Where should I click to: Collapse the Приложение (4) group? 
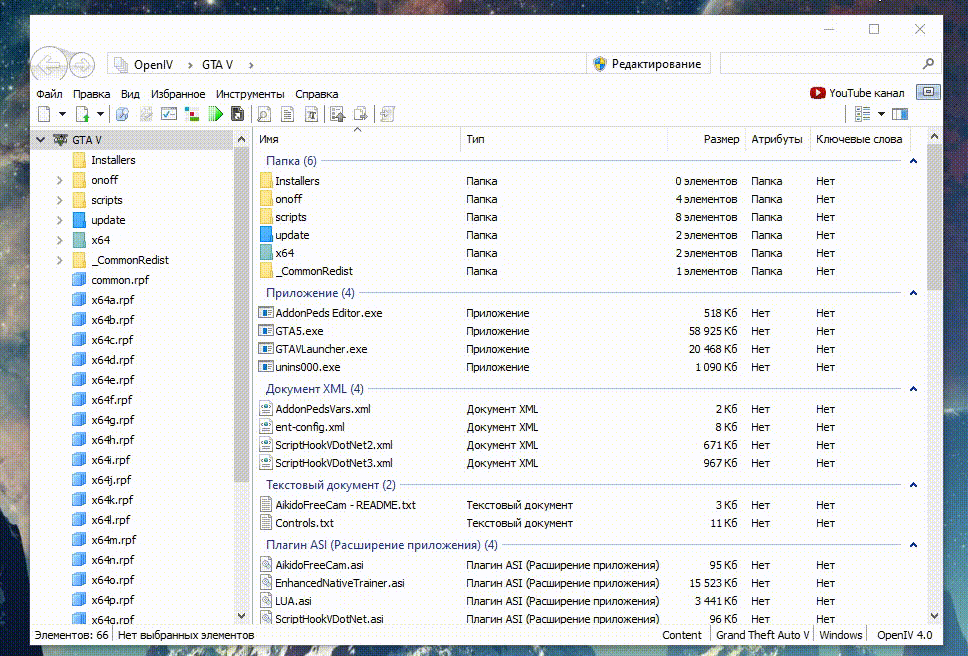pyautogui.click(x=911, y=294)
